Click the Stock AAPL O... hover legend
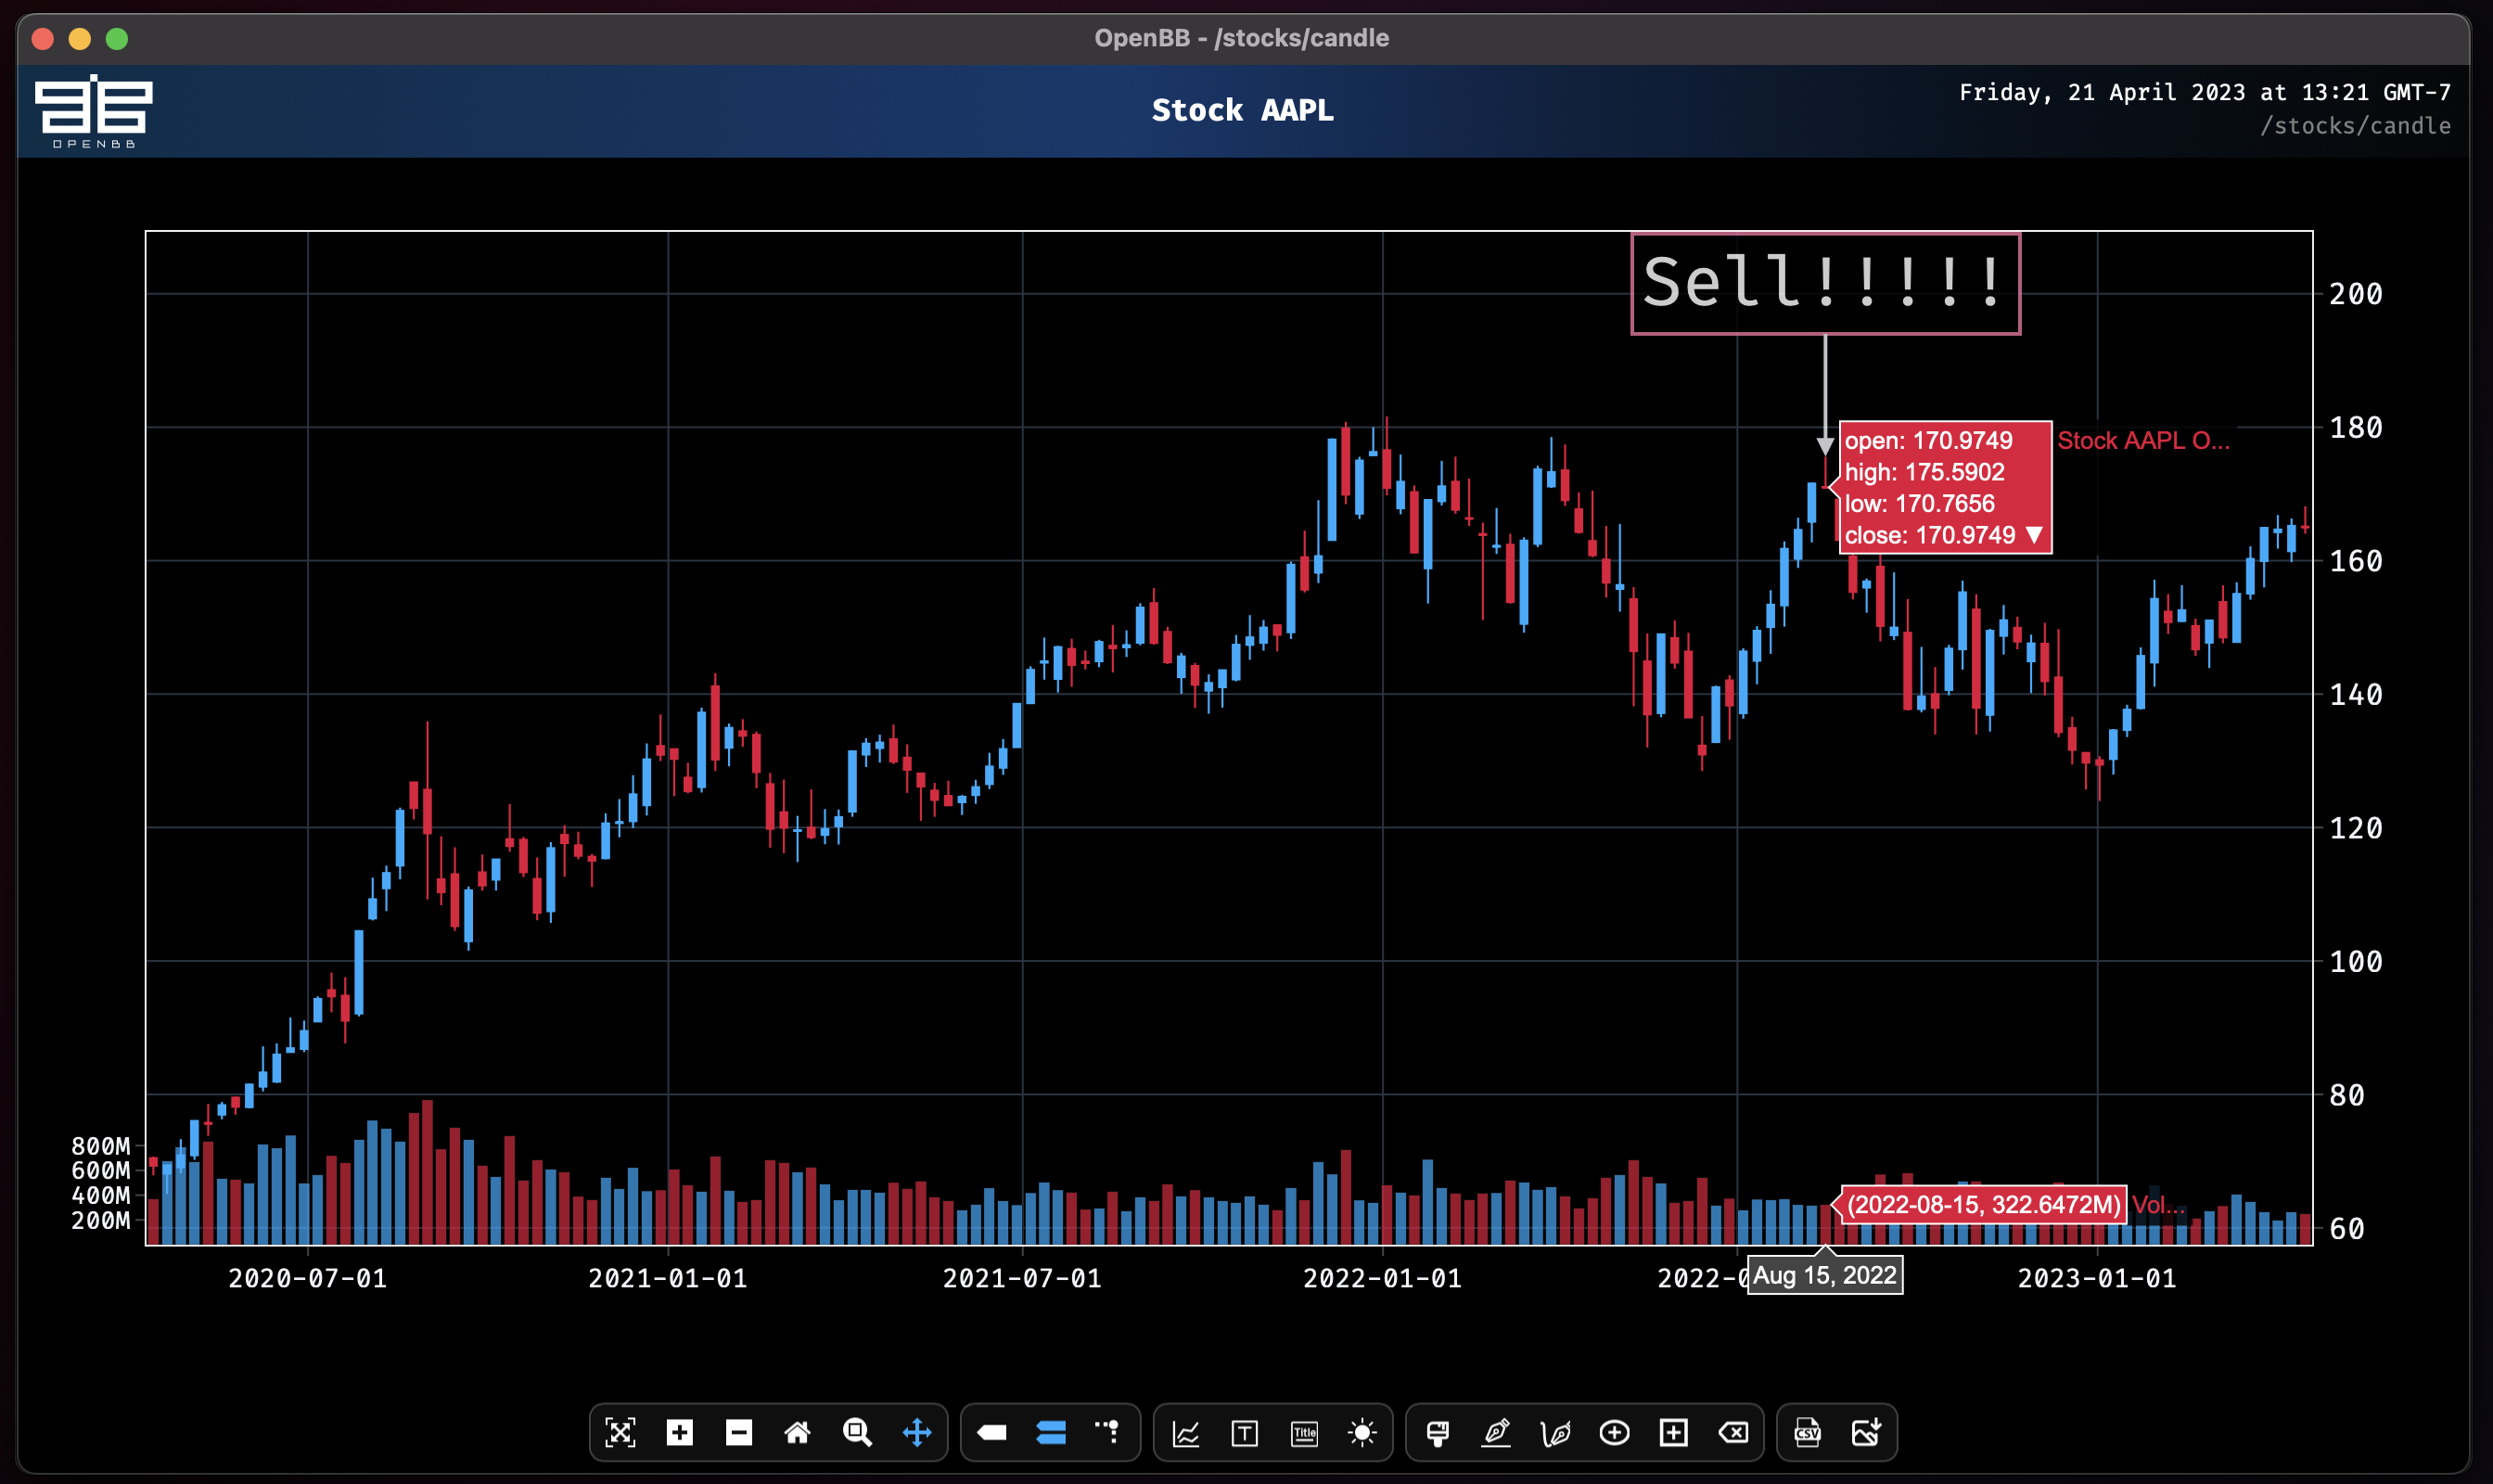Viewport: 2493px width, 1484px height. (2143, 441)
